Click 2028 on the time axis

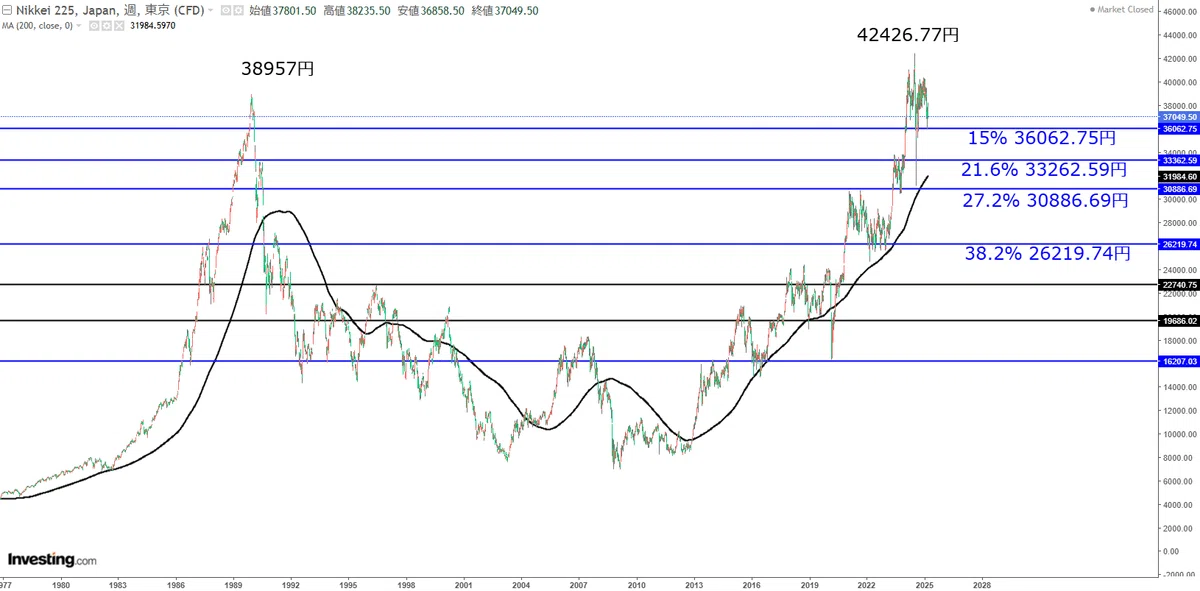[x=983, y=584]
